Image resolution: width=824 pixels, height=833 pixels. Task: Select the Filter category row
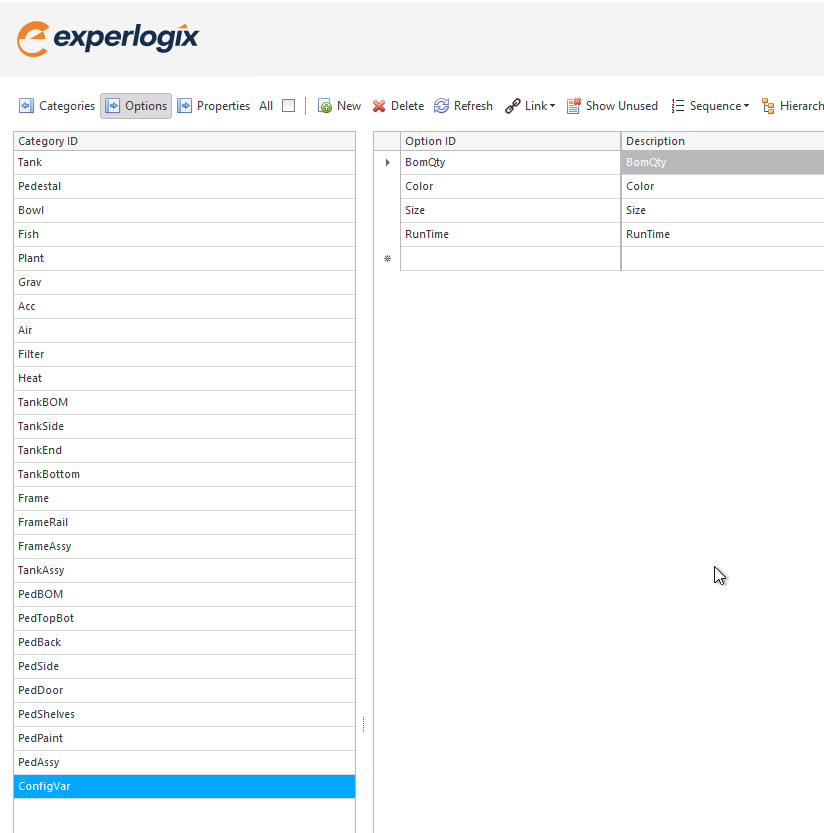pos(184,354)
